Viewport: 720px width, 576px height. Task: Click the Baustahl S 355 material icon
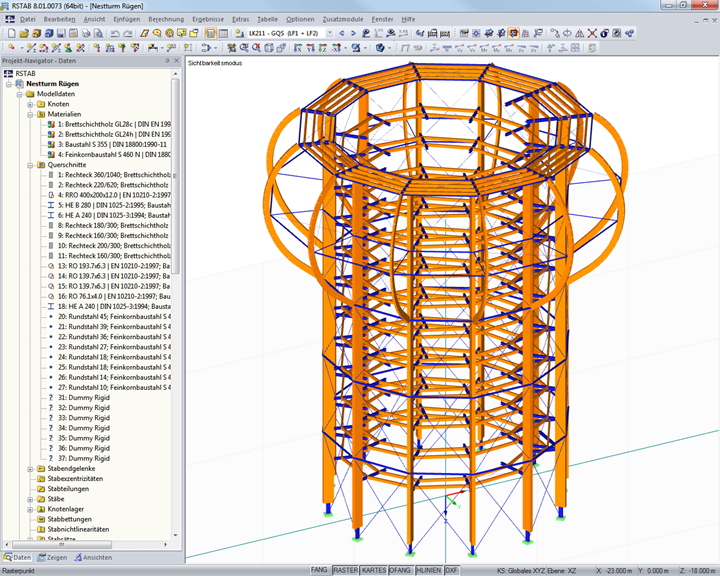coord(50,144)
